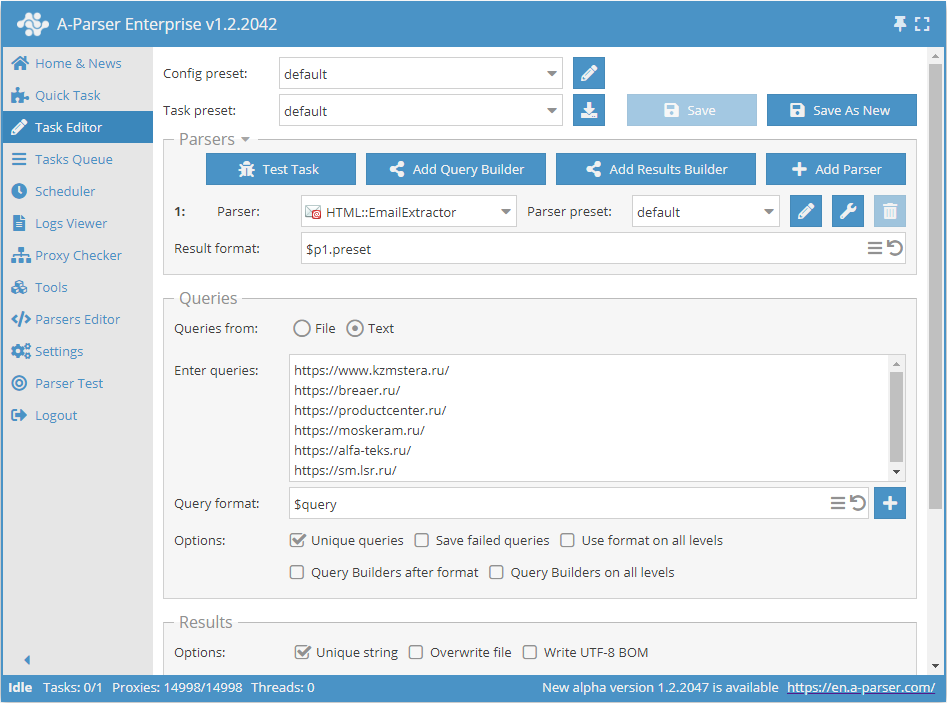Click the wrench icon for parser options
The image size is (947, 703).
848,212
